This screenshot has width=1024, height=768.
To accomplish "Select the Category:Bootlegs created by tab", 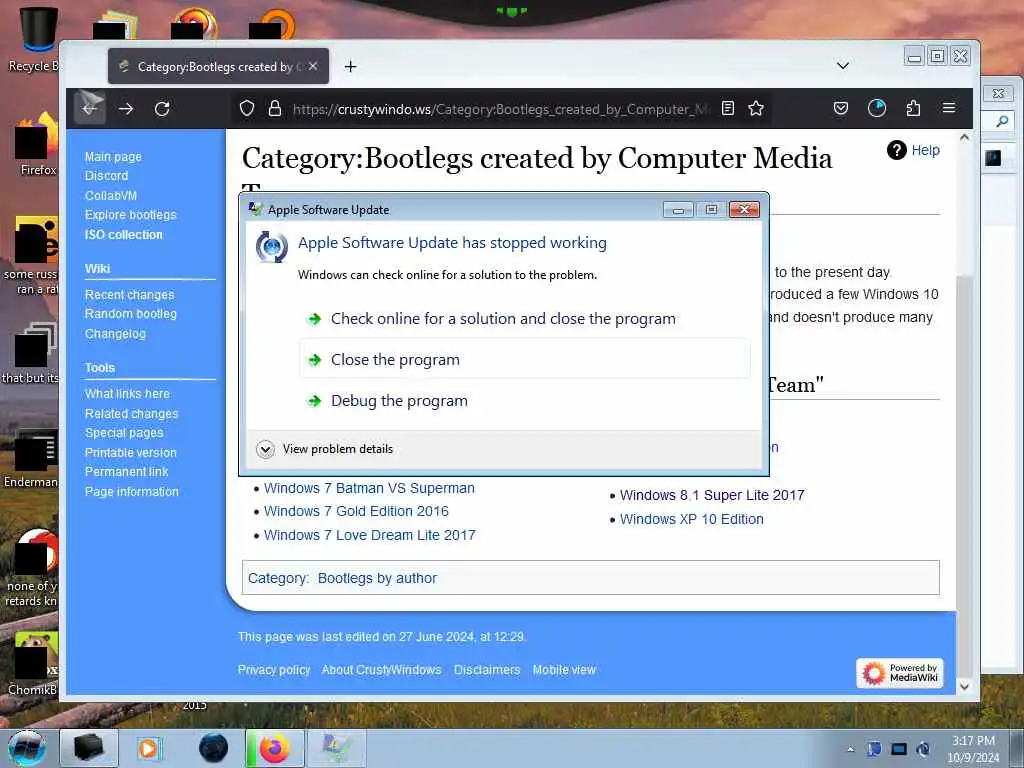I will click(218, 67).
